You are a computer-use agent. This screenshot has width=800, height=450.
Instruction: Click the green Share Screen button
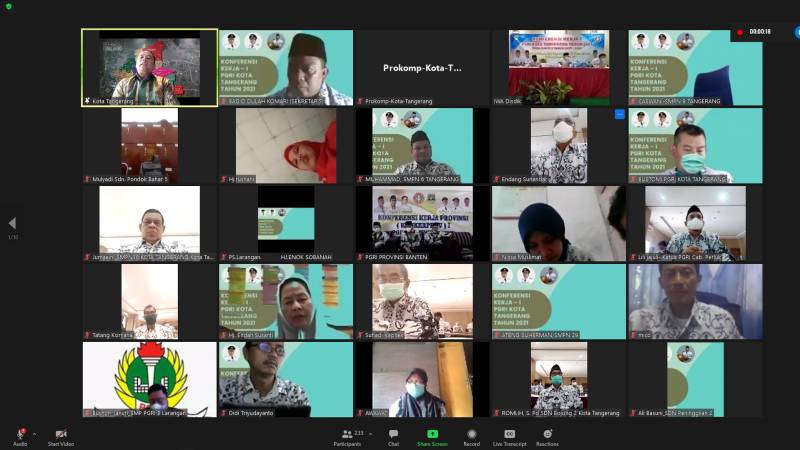click(x=431, y=434)
